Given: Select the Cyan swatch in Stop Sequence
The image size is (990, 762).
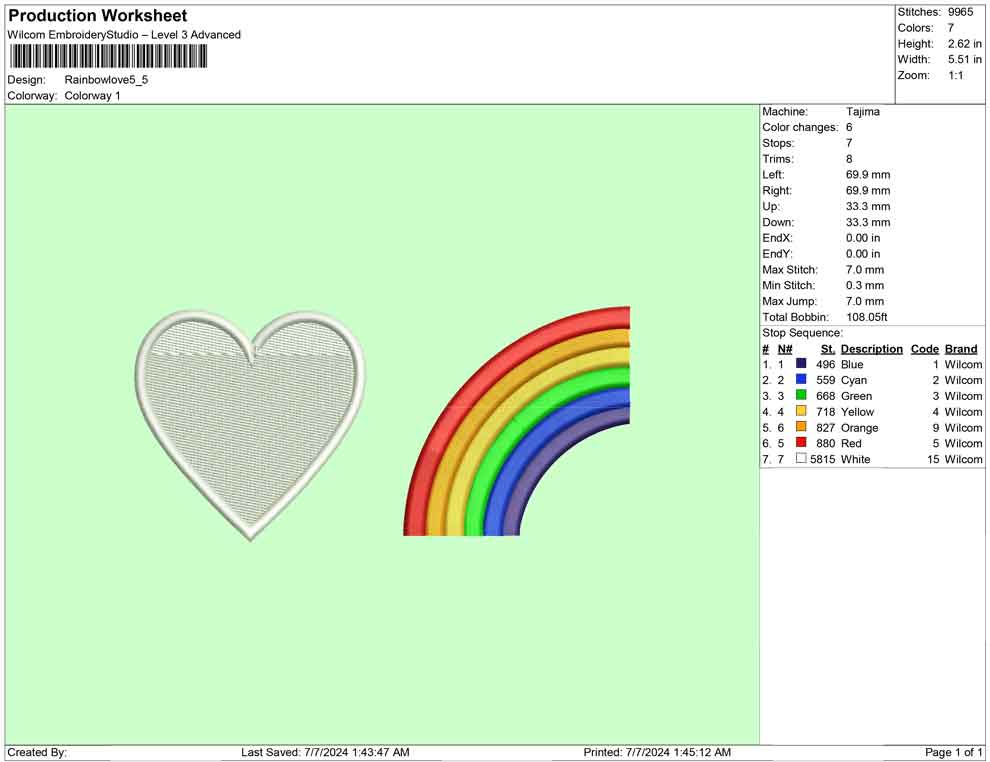Looking at the screenshot, I should tap(800, 380).
